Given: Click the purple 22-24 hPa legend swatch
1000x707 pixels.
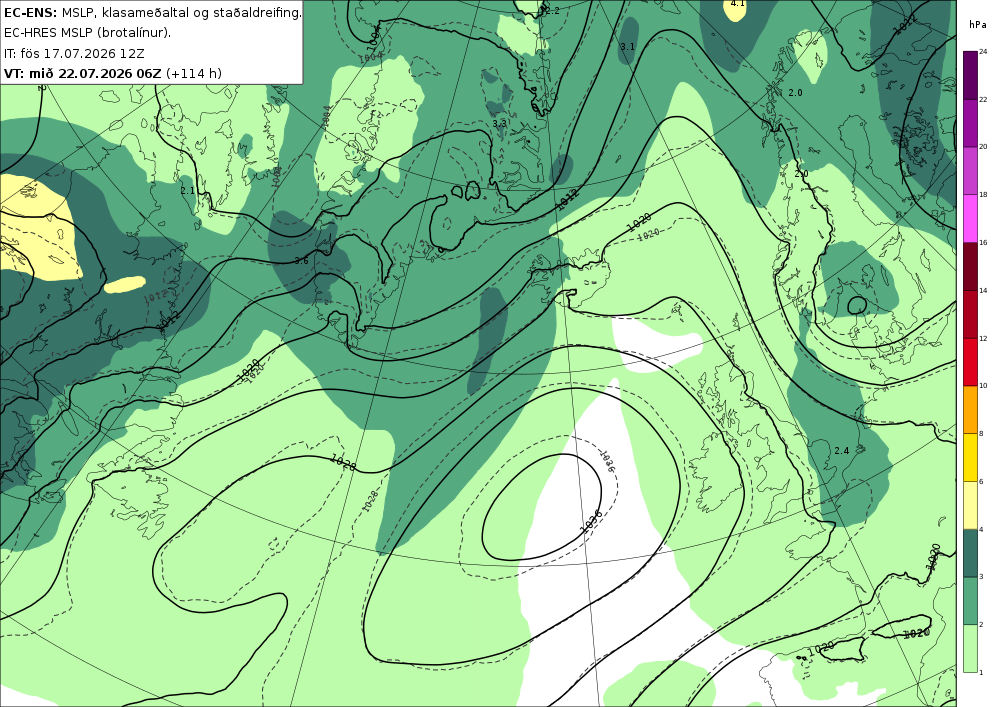Looking at the screenshot, I should (x=970, y=75).
